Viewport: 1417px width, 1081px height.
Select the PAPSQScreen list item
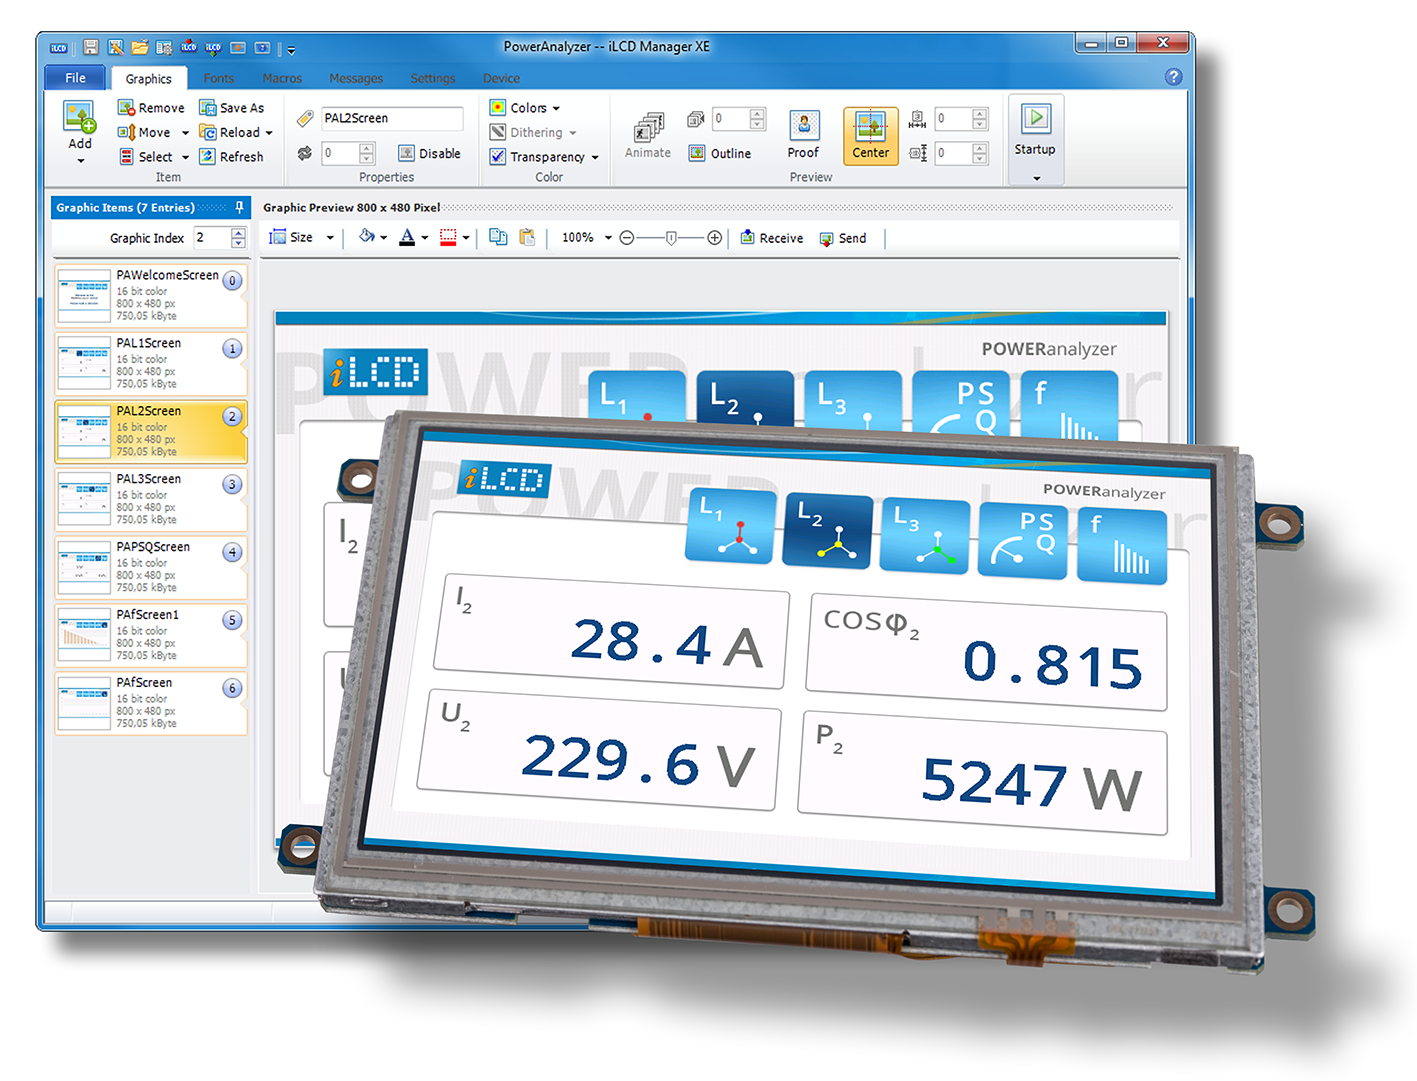(x=151, y=567)
